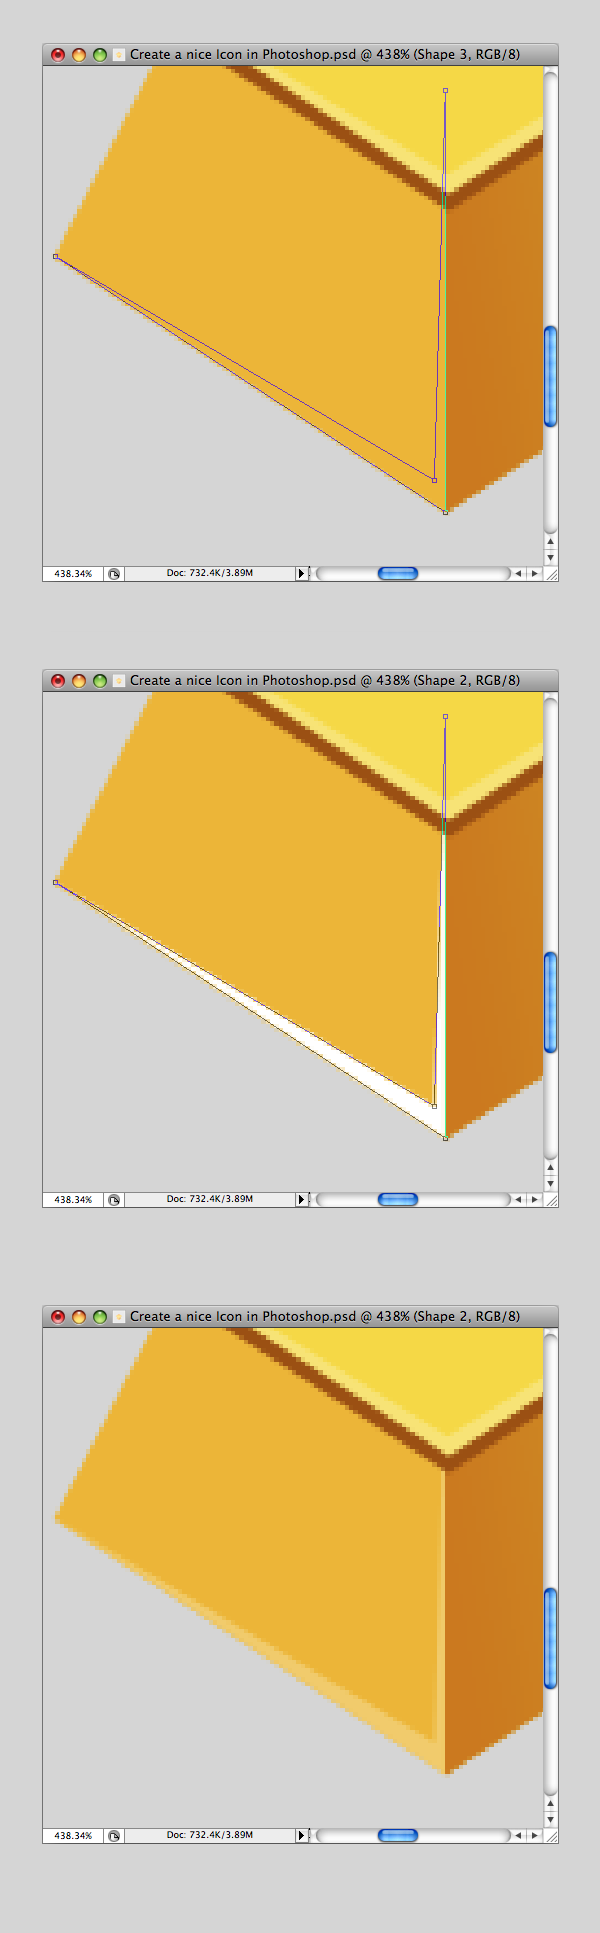Click the title bar document icon in the white shape window
The width and height of the screenshot is (600, 1933).
tap(119, 681)
